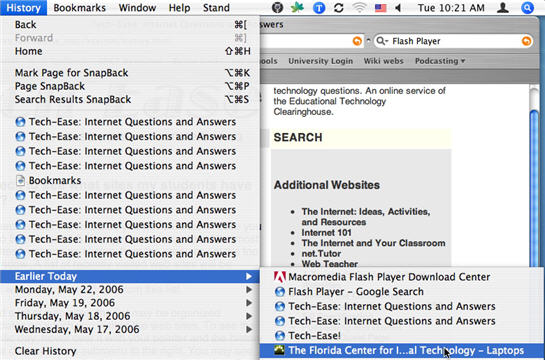The image size is (545, 360).
Task: Click the clock showing Tue 10:21 AM
Action: (451, 8)
